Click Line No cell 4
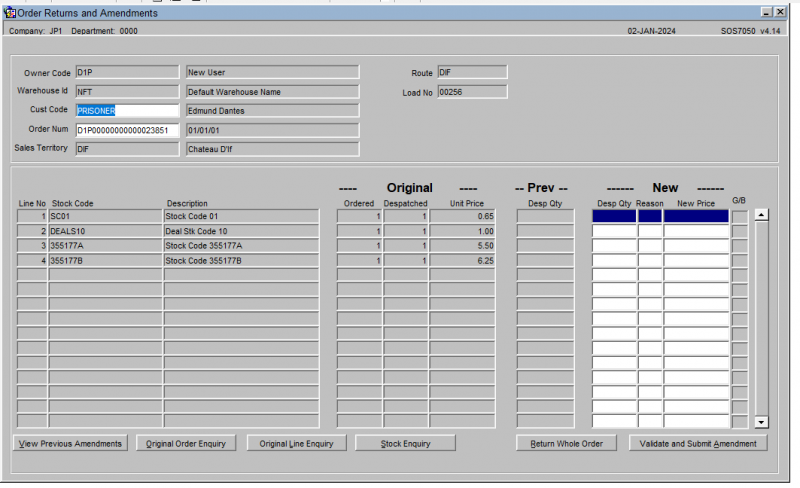 (32, 260)
